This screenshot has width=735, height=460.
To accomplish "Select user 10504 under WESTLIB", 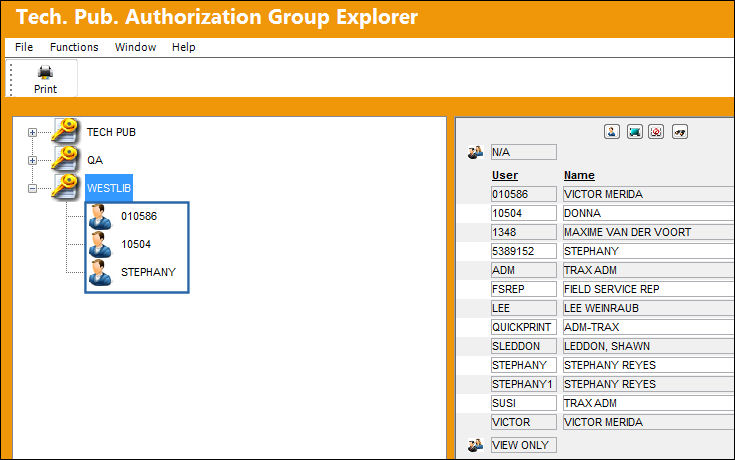I will click(x=136, y=245).
